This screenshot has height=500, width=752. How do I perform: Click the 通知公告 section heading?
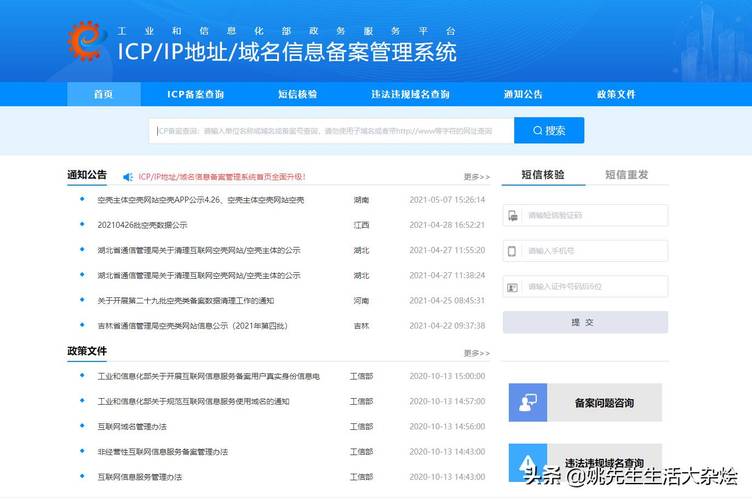point(87,175)
